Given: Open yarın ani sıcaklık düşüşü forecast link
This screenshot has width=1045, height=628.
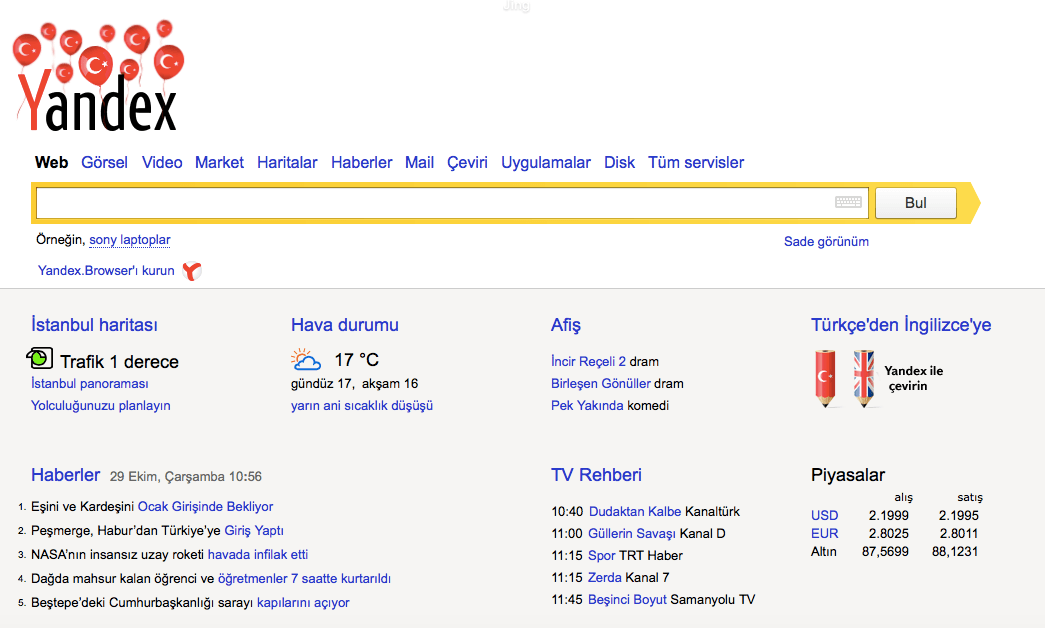Looking at the screenshot, I should (x=362, y=405).
